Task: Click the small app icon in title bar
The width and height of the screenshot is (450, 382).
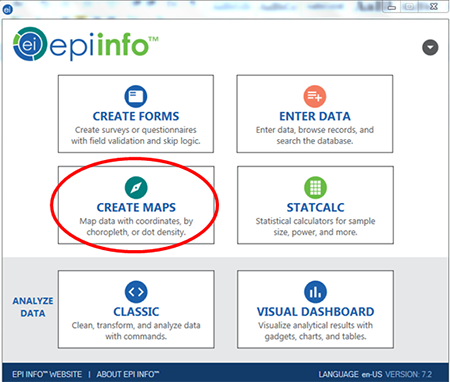Action: click(7, 9)
